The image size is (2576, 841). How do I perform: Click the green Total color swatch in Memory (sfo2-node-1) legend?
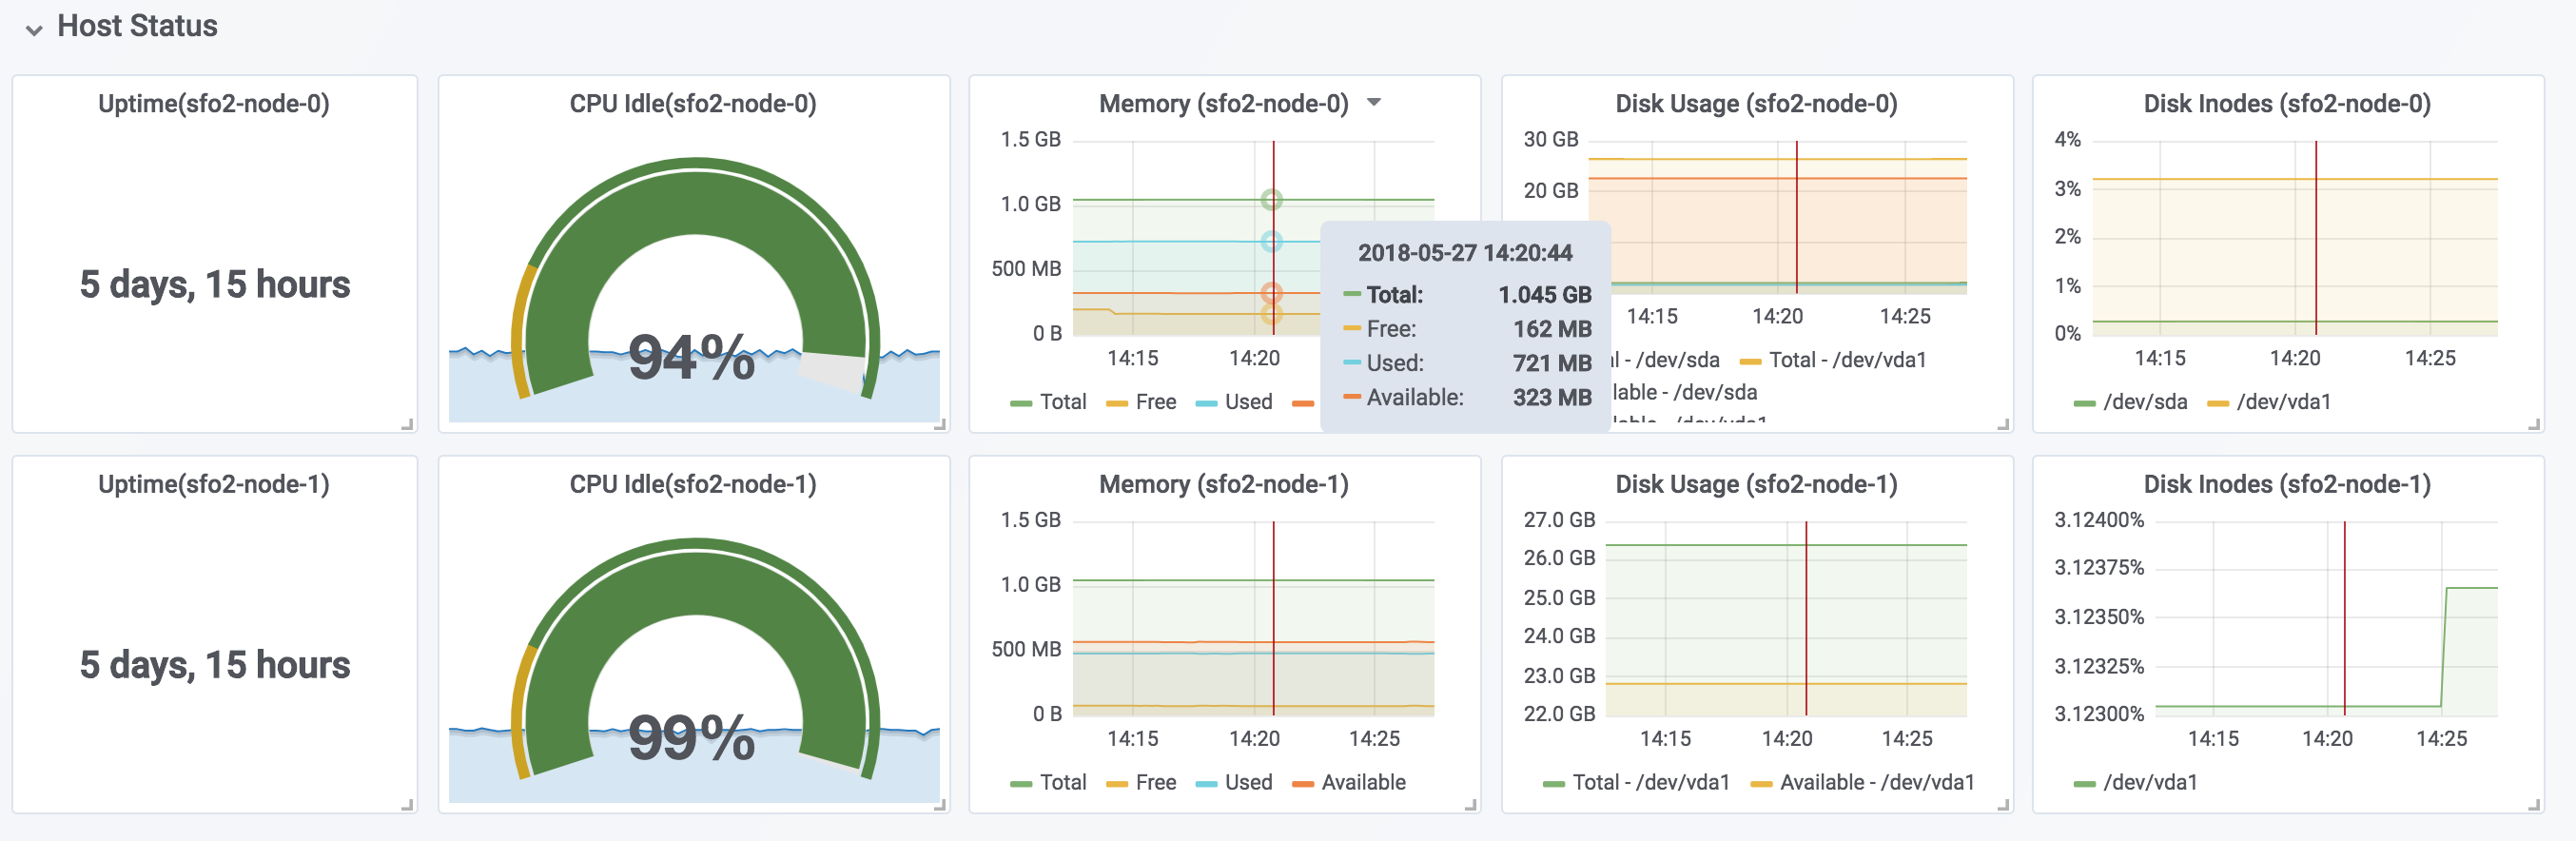pos(1020,783)
